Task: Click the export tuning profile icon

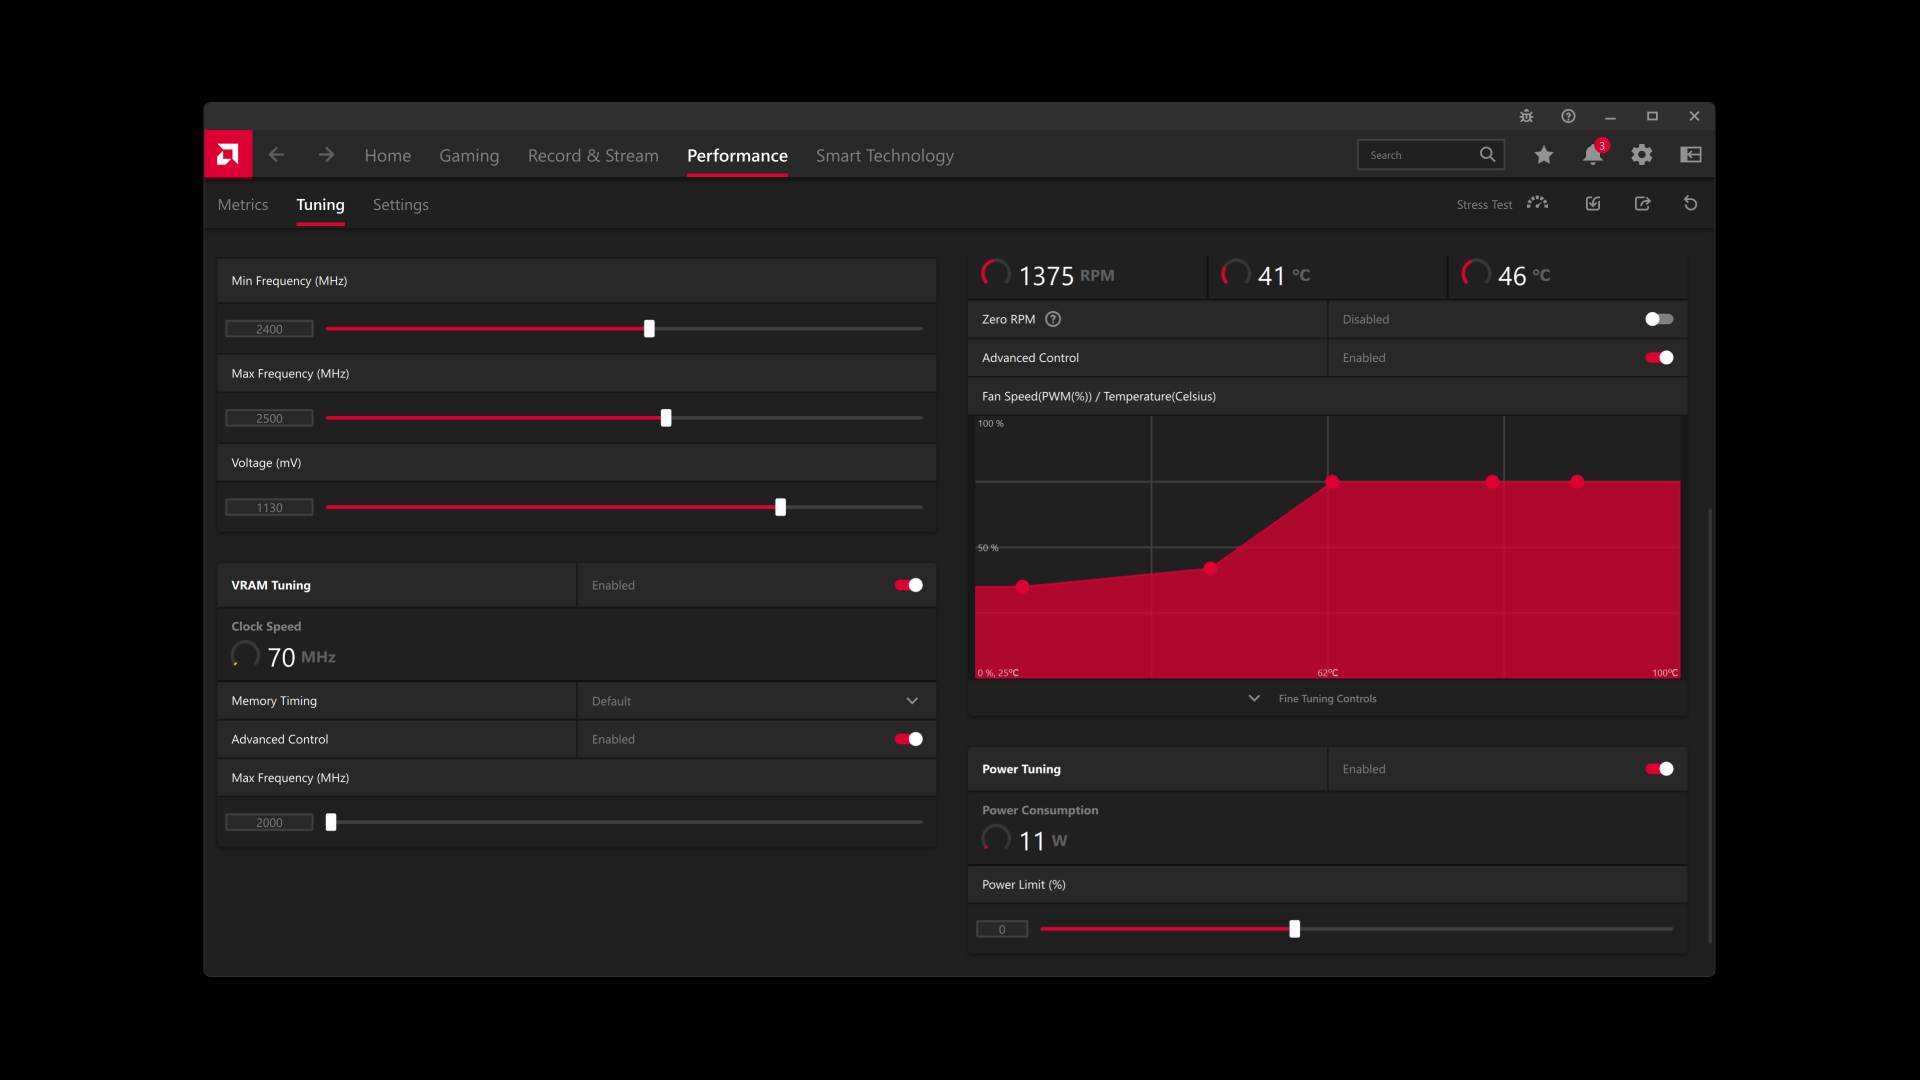Action: click(1642, 204)
